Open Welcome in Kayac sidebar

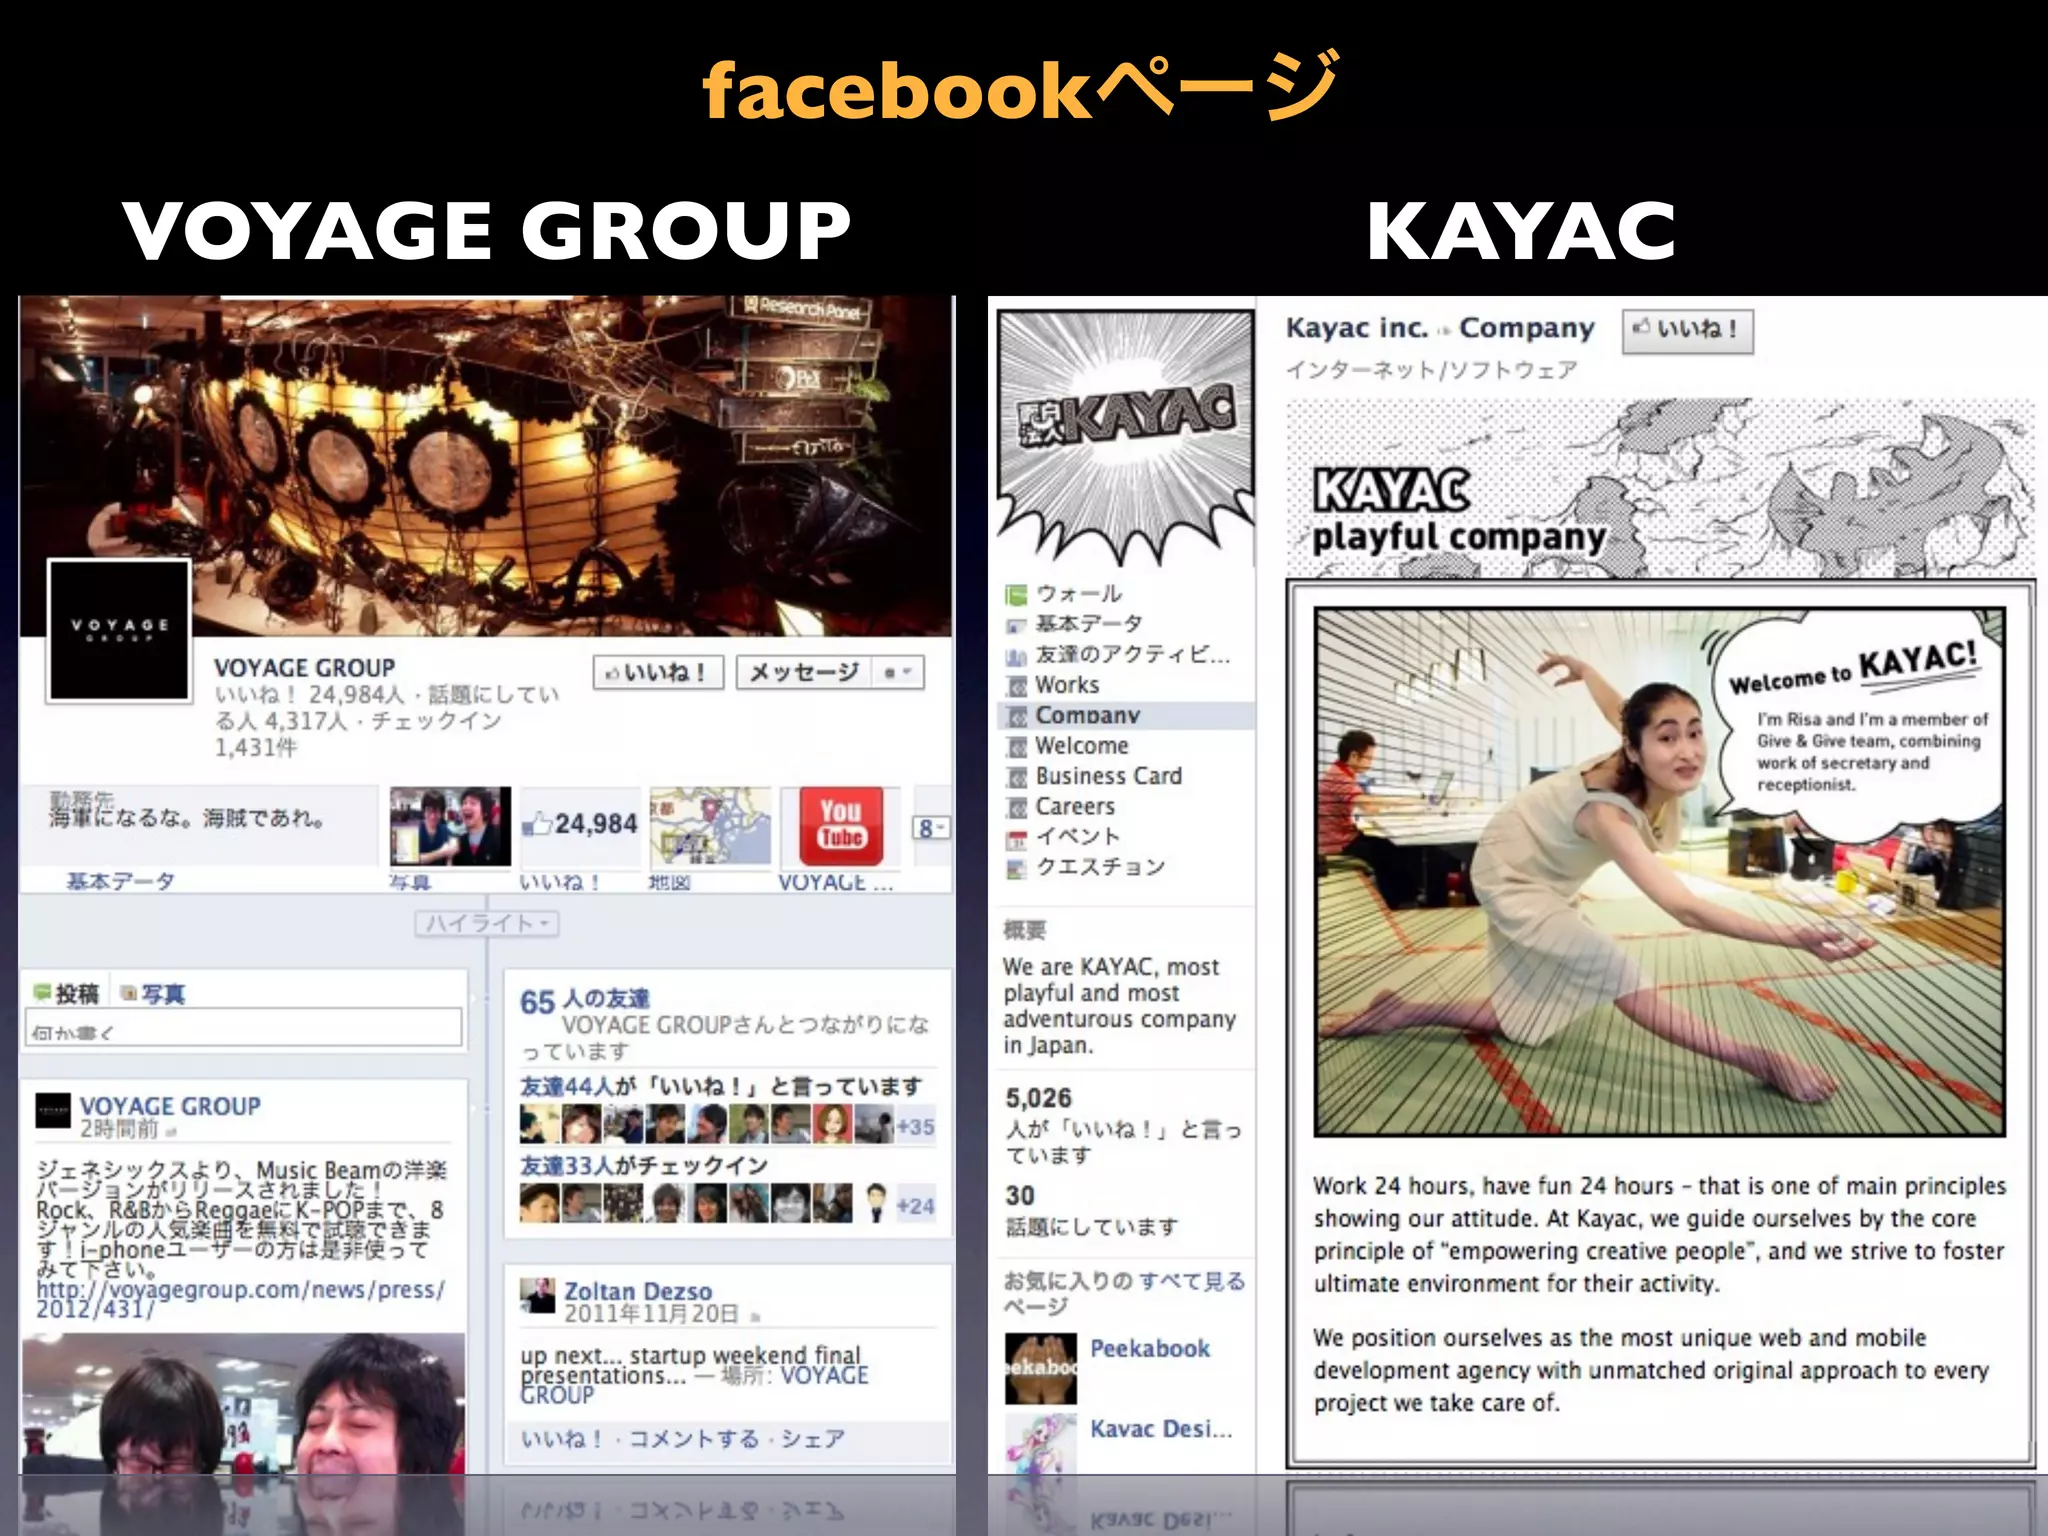(x=1082, y=745)
